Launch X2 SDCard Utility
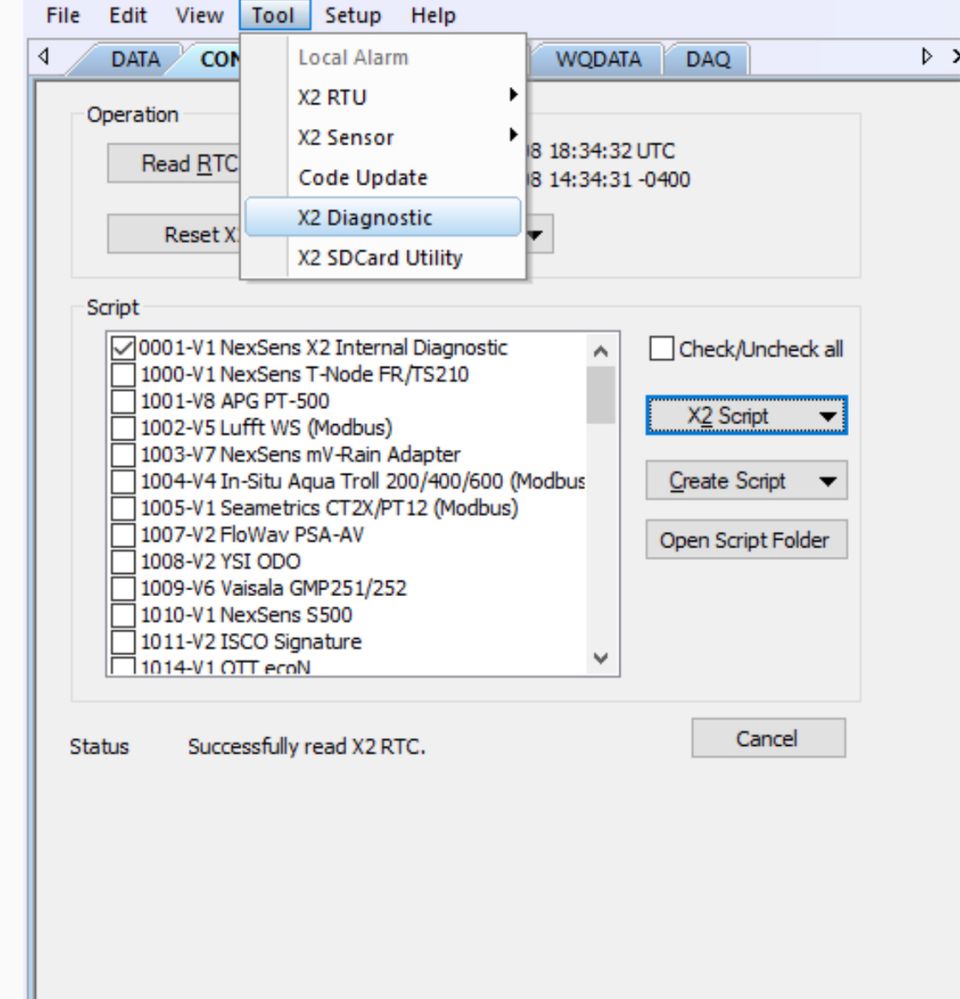Viewport: 960px width, 999px height. [x=383, y=257]
